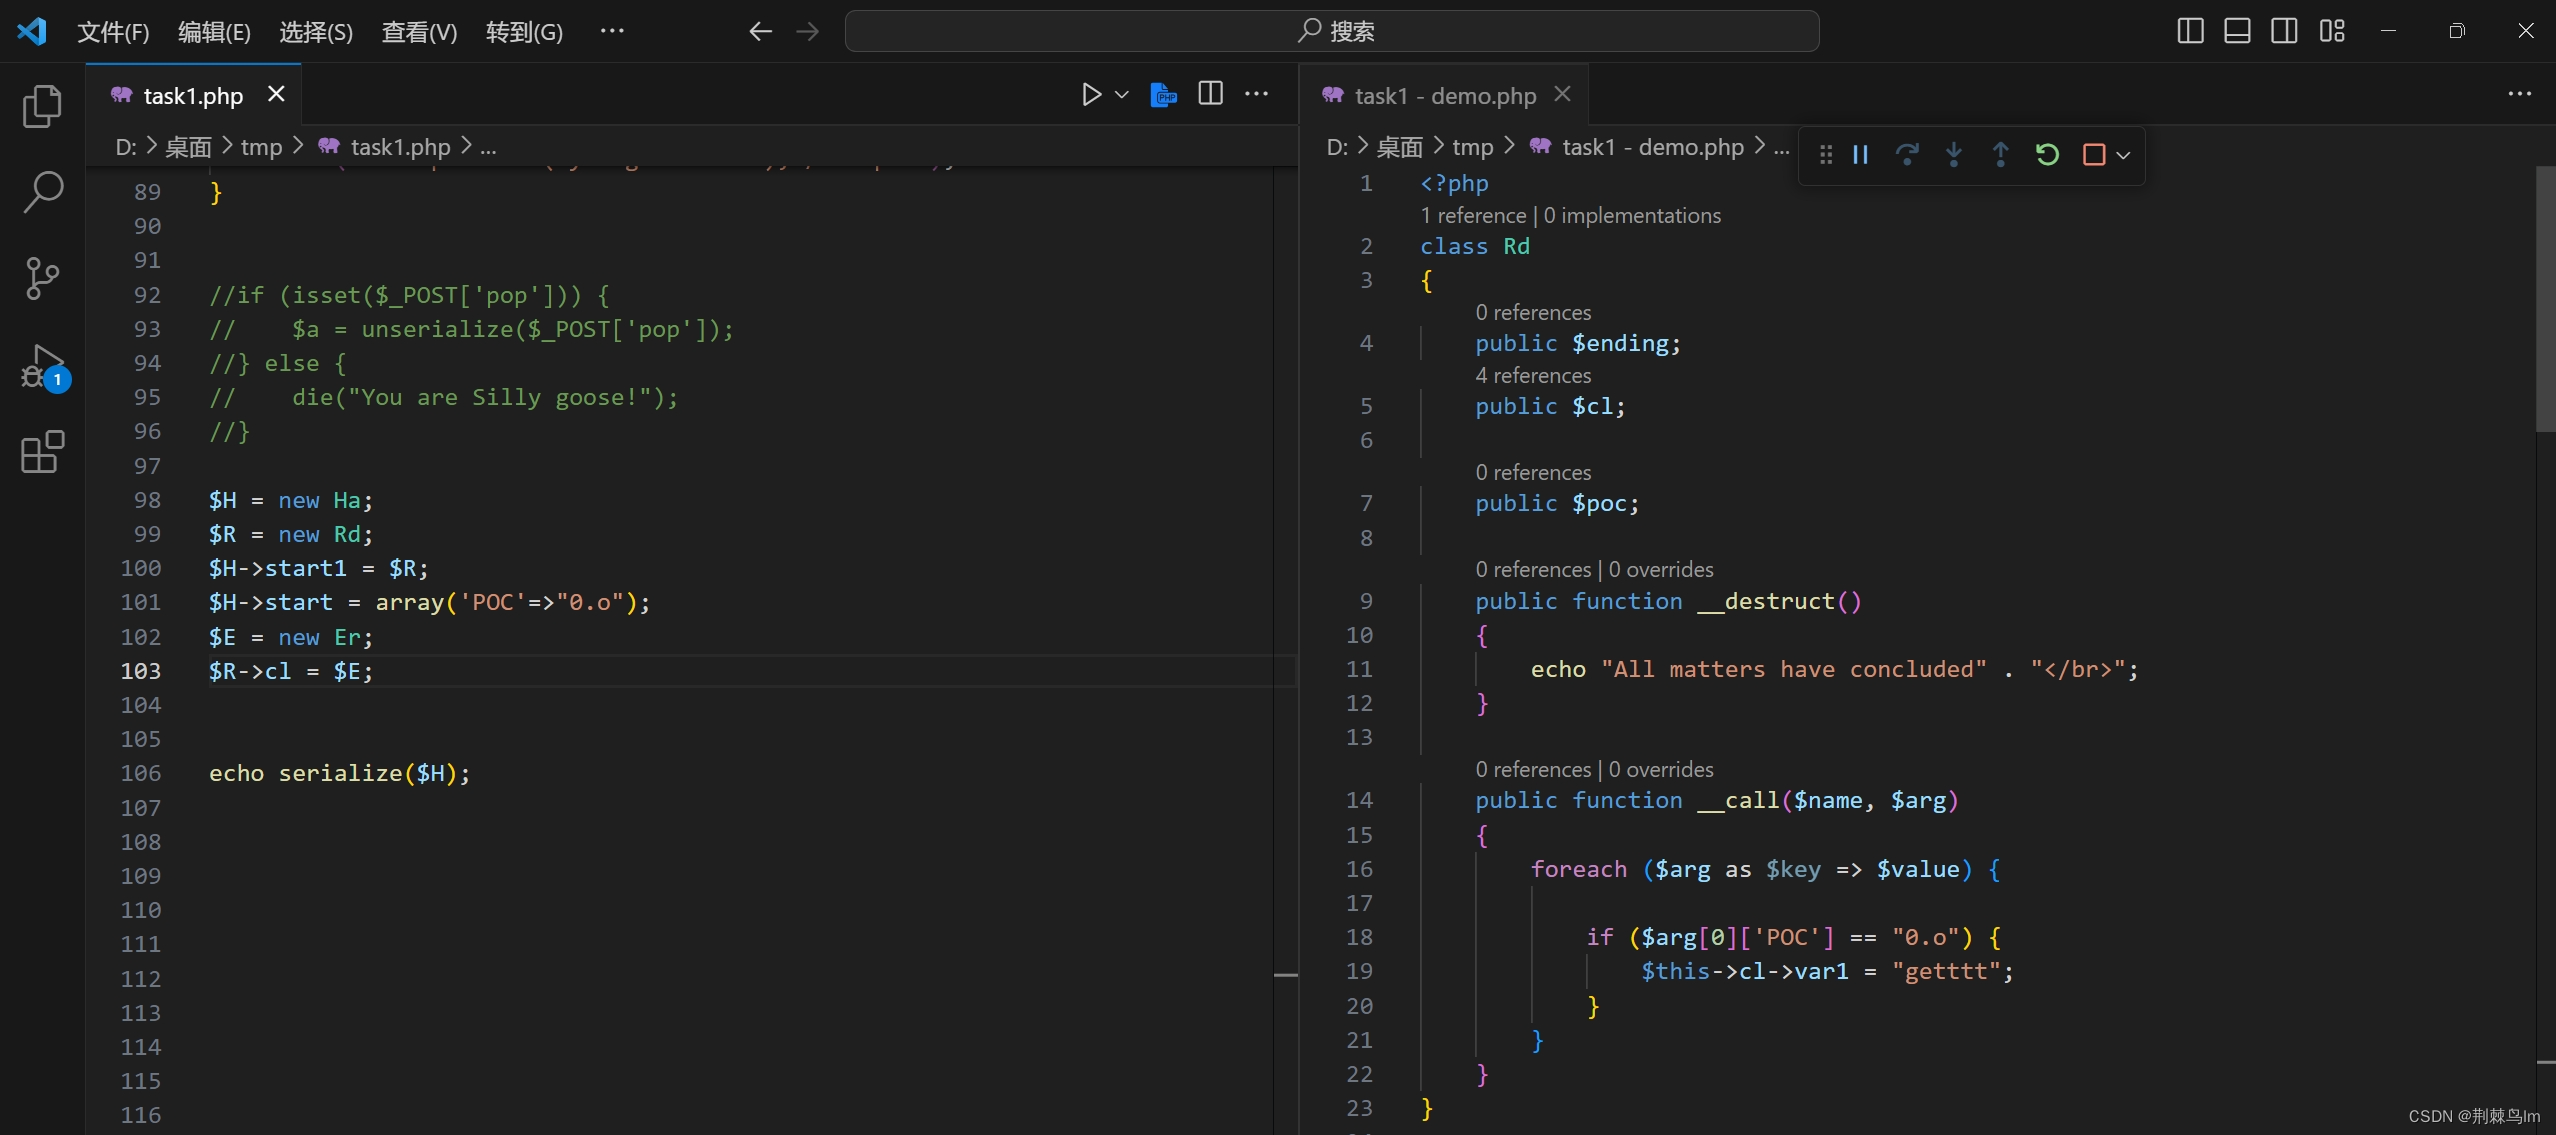
Task: Open the Search view in the activity bar
Action: tap(42, 192)
